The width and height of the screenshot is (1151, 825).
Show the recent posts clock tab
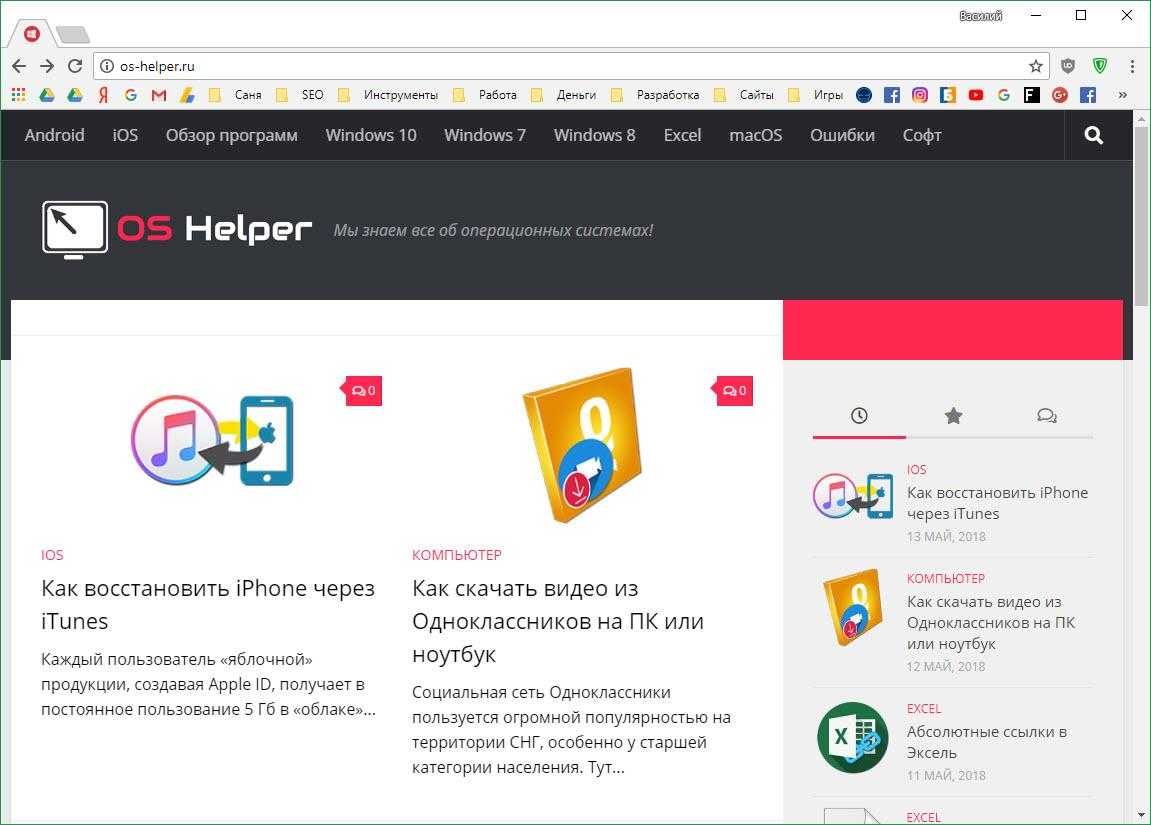point(859,416)
